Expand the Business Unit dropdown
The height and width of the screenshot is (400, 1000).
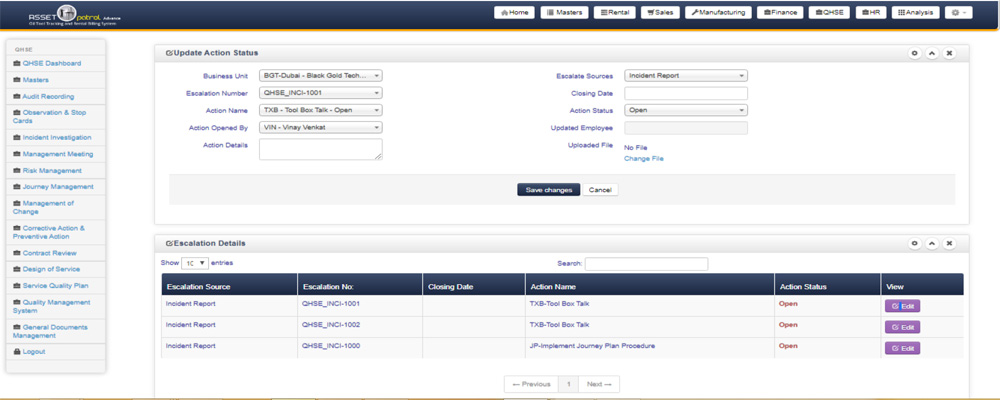(x=320, y=75)
